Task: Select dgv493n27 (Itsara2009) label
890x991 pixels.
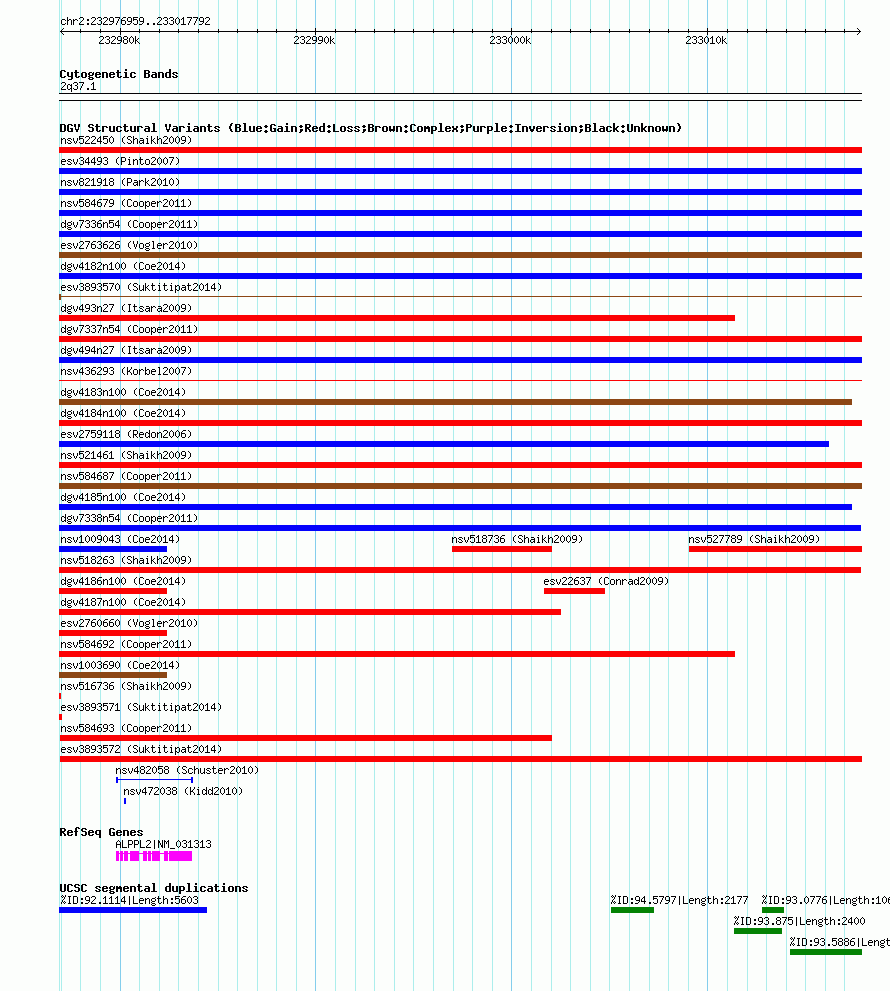Action: coord(126,308)
